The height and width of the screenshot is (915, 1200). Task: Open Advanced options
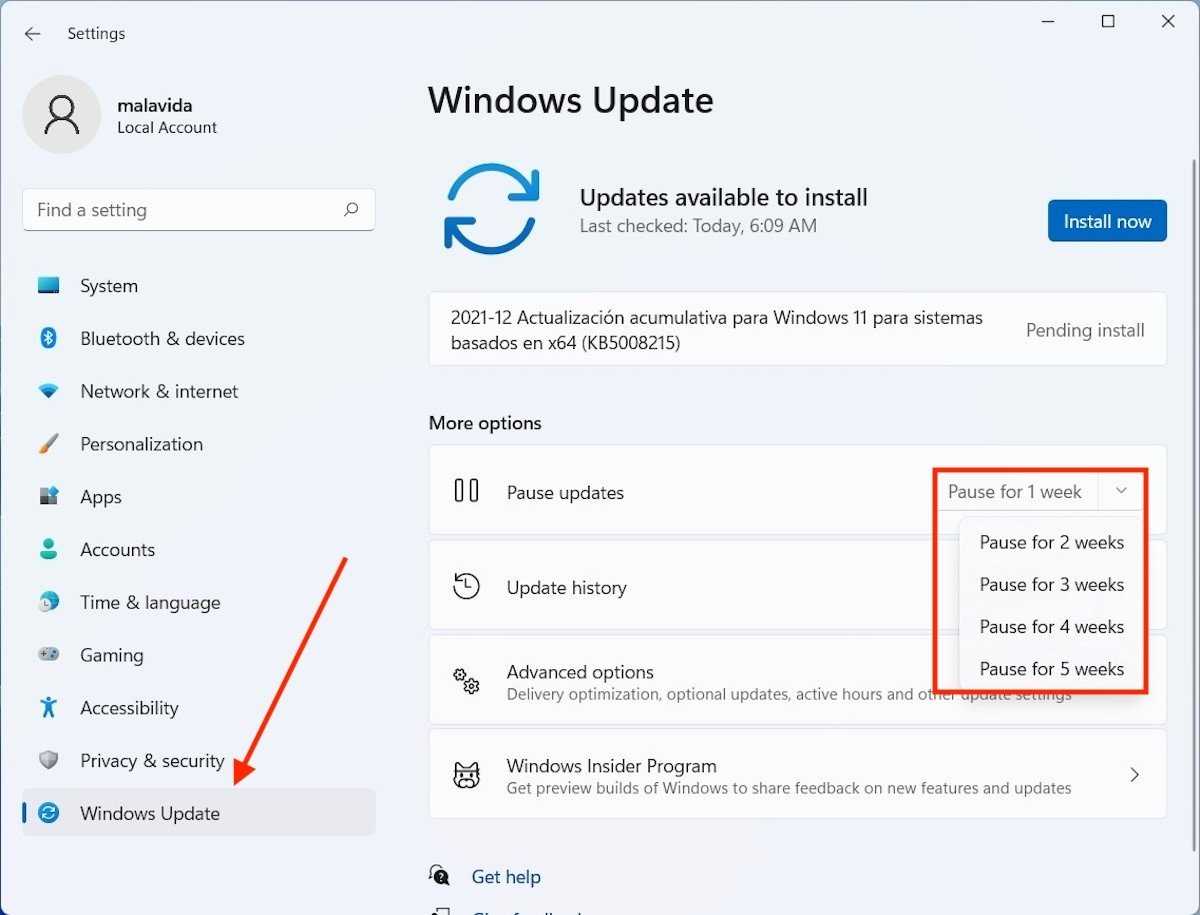[x=797, y=682]
